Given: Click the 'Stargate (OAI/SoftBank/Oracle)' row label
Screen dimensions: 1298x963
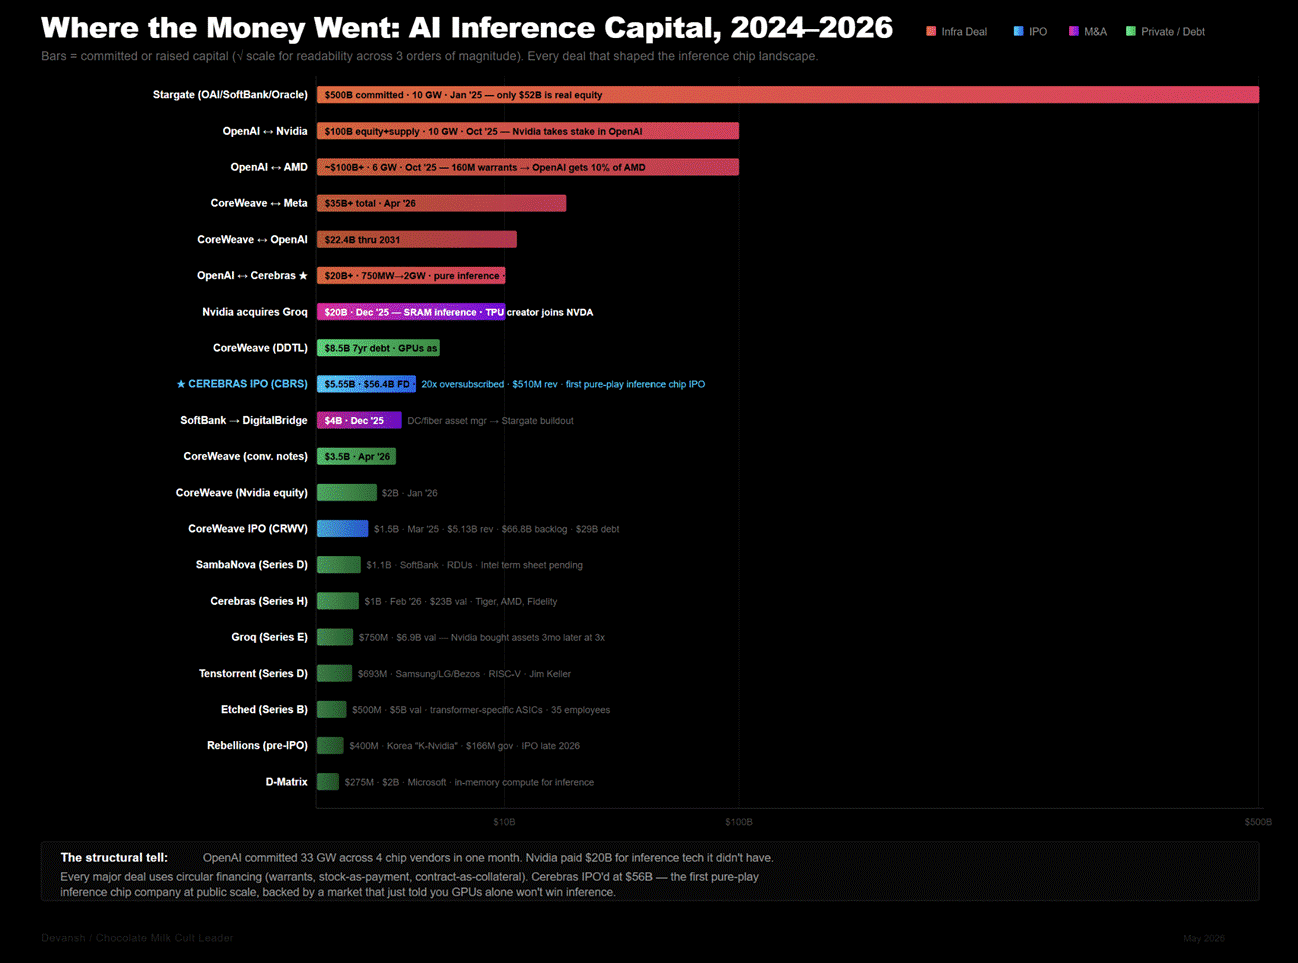Looking at the screenshot, I should pos(230,95).
